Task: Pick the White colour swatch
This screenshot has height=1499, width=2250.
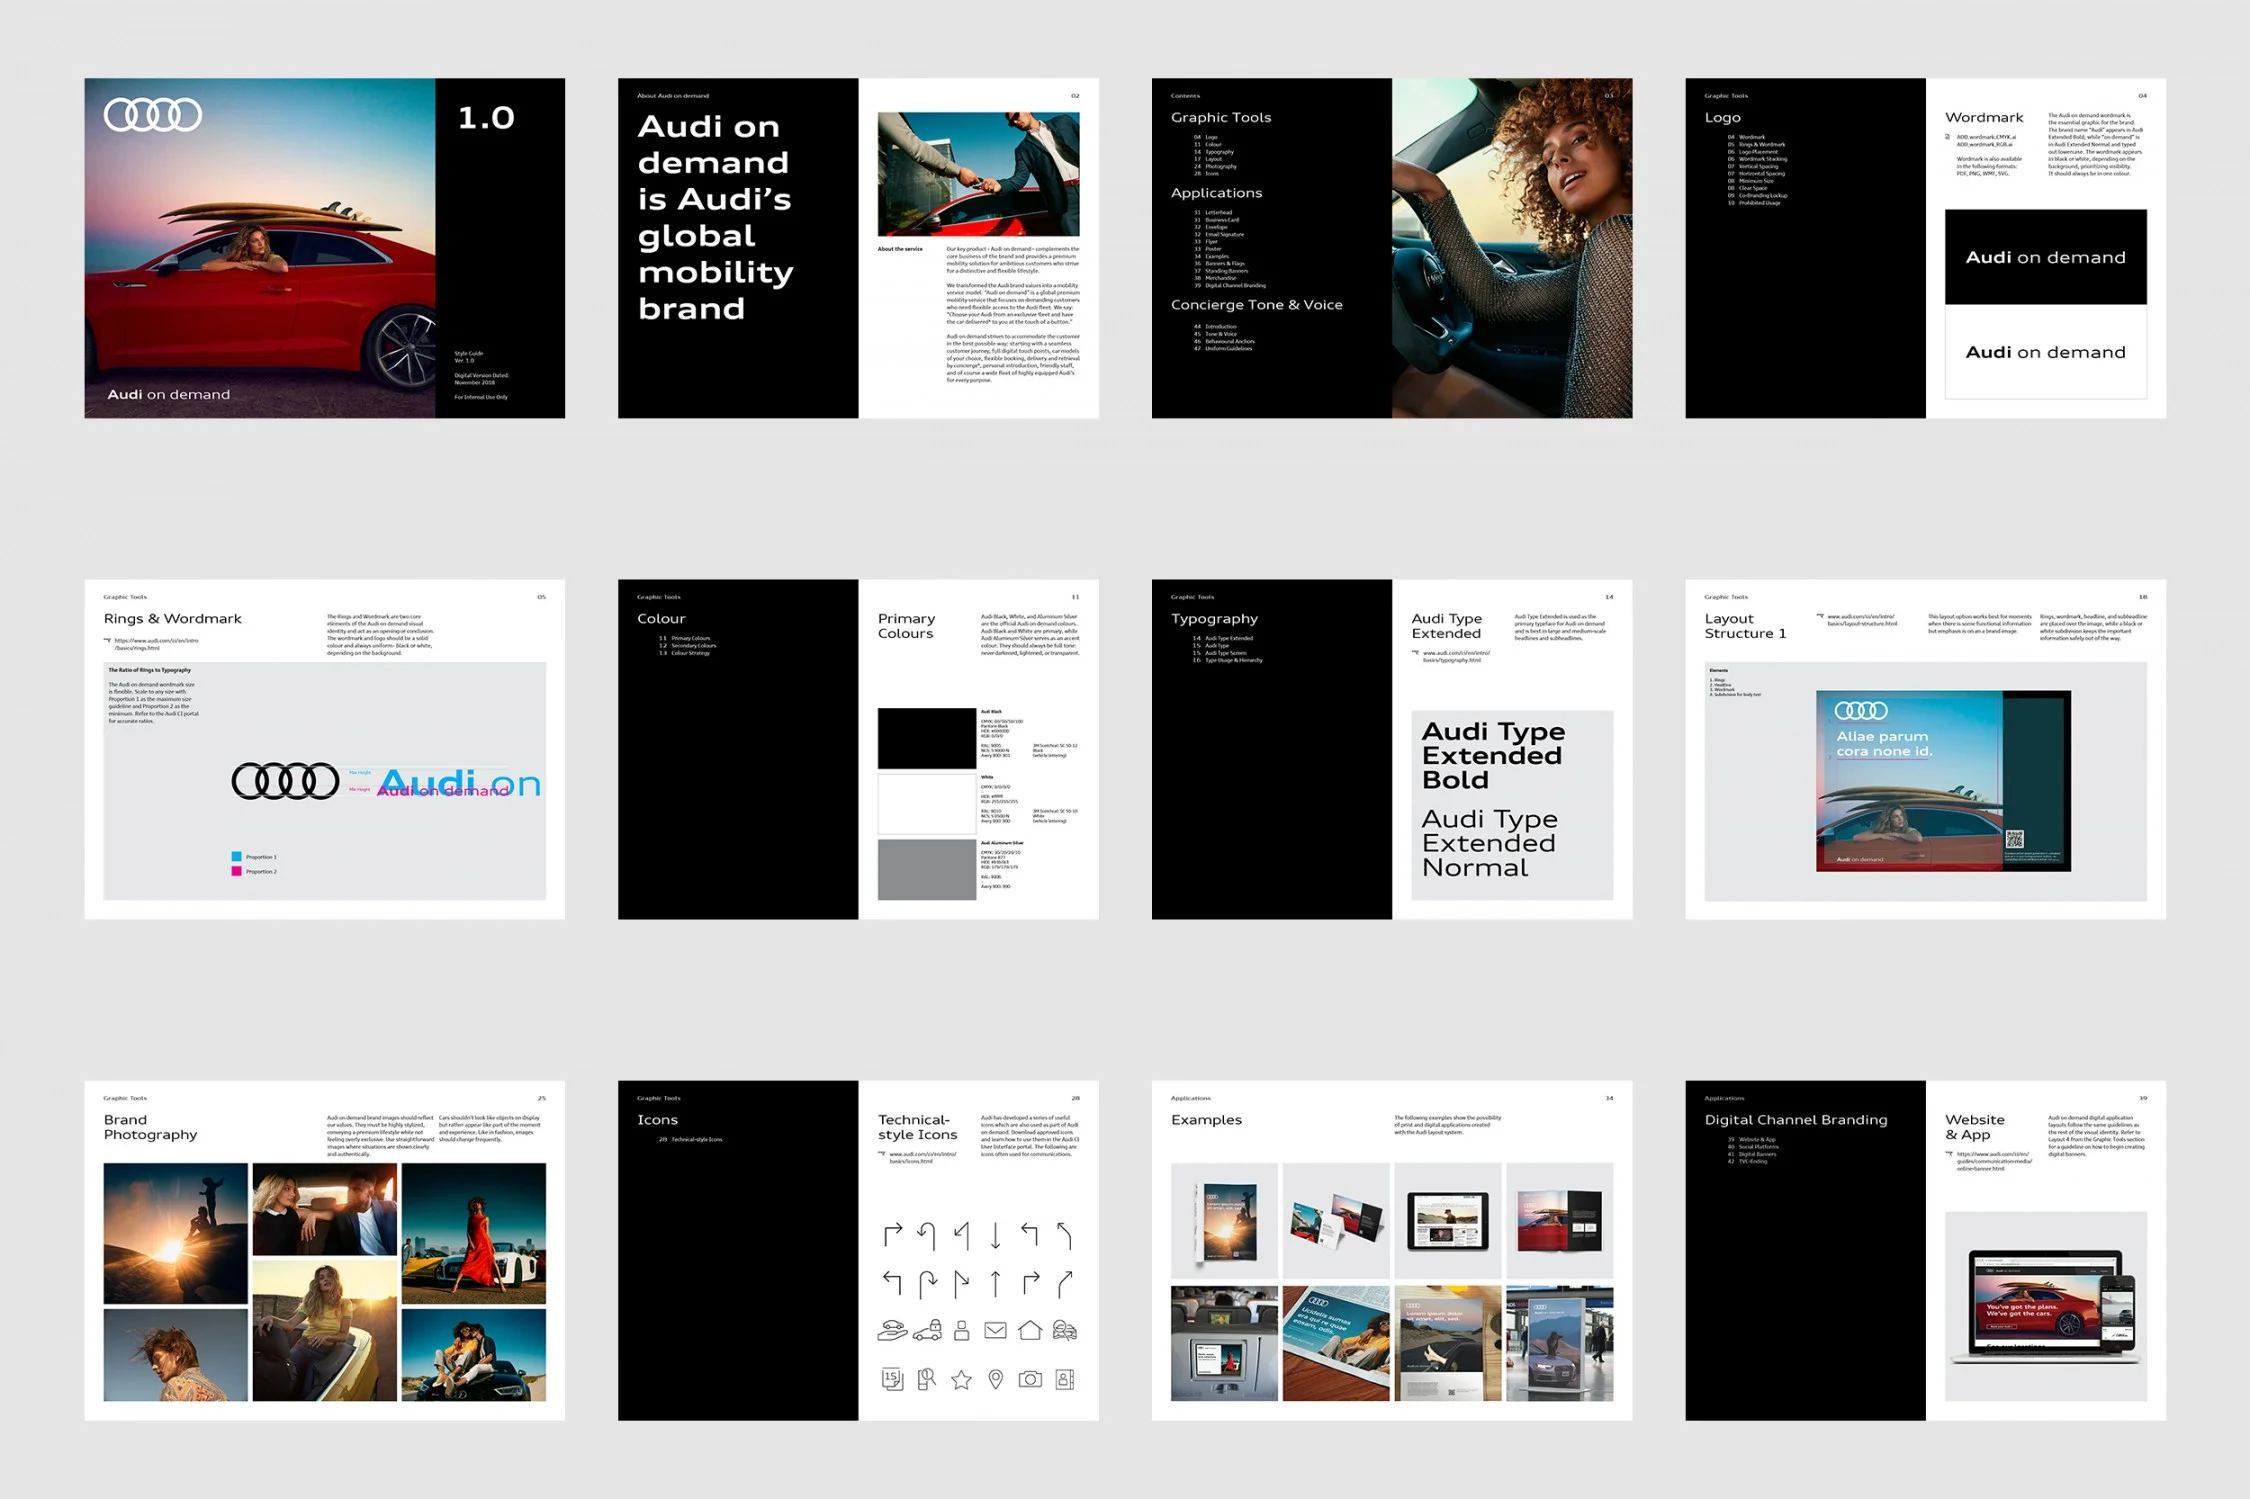Action: point(926,804)
